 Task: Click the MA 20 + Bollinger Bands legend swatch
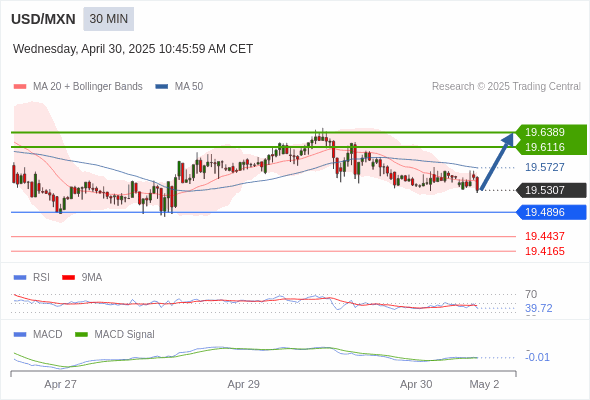point(20,87)
